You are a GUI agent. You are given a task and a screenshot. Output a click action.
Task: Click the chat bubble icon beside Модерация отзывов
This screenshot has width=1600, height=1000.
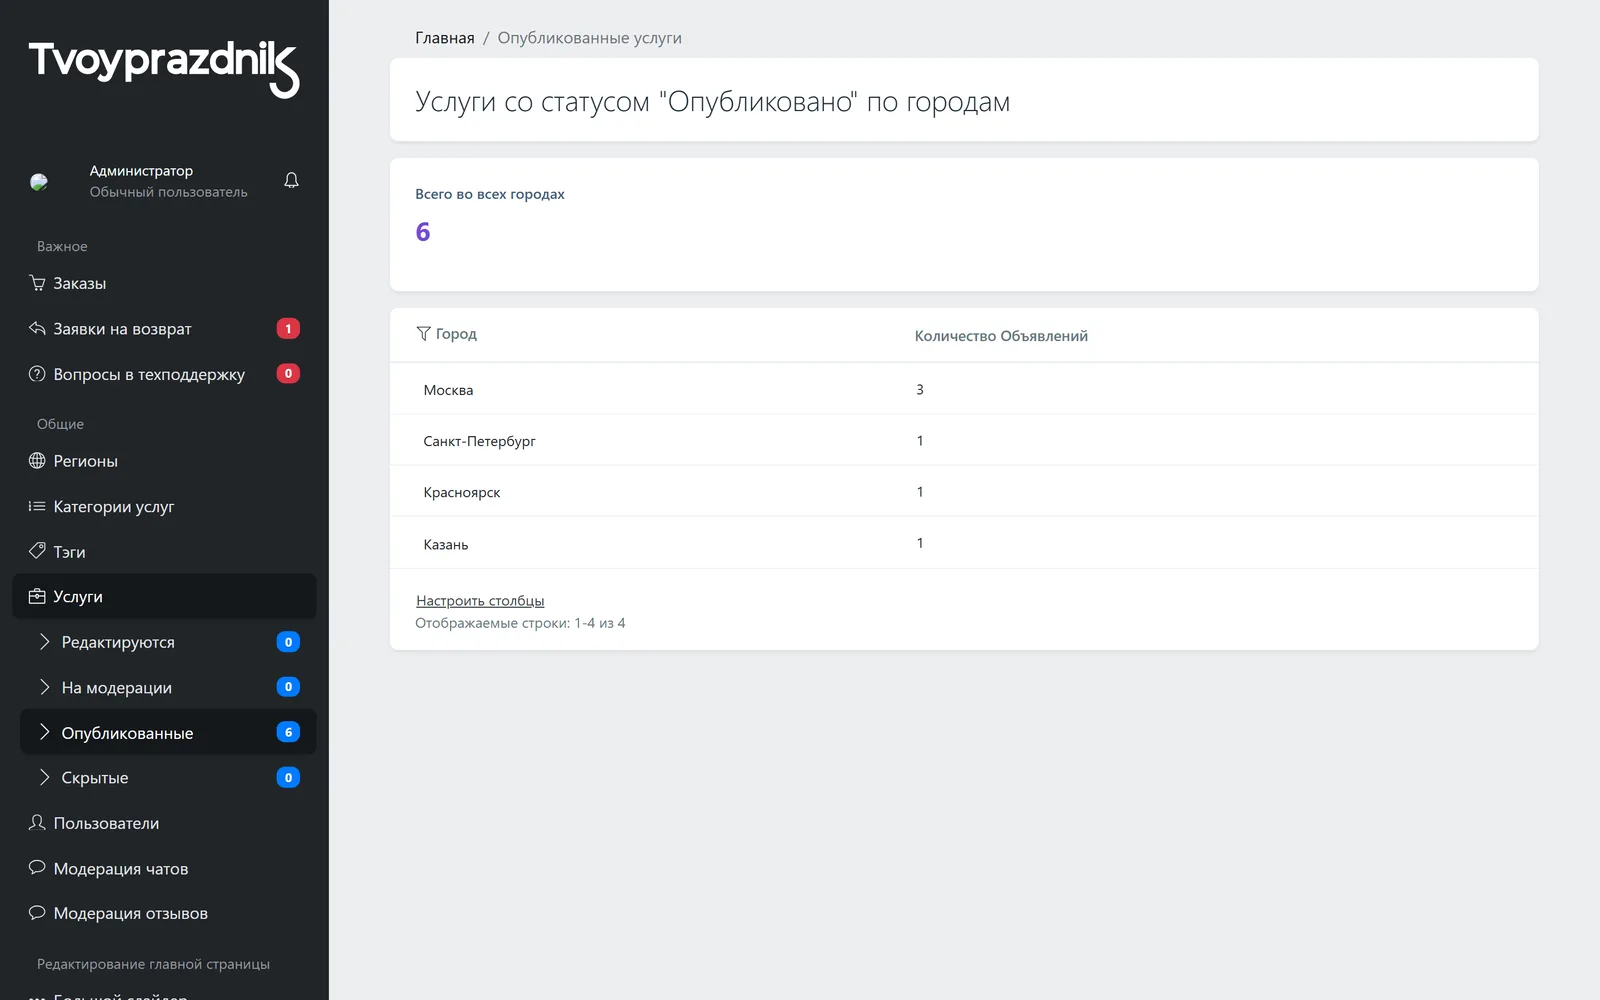(37, 912)
